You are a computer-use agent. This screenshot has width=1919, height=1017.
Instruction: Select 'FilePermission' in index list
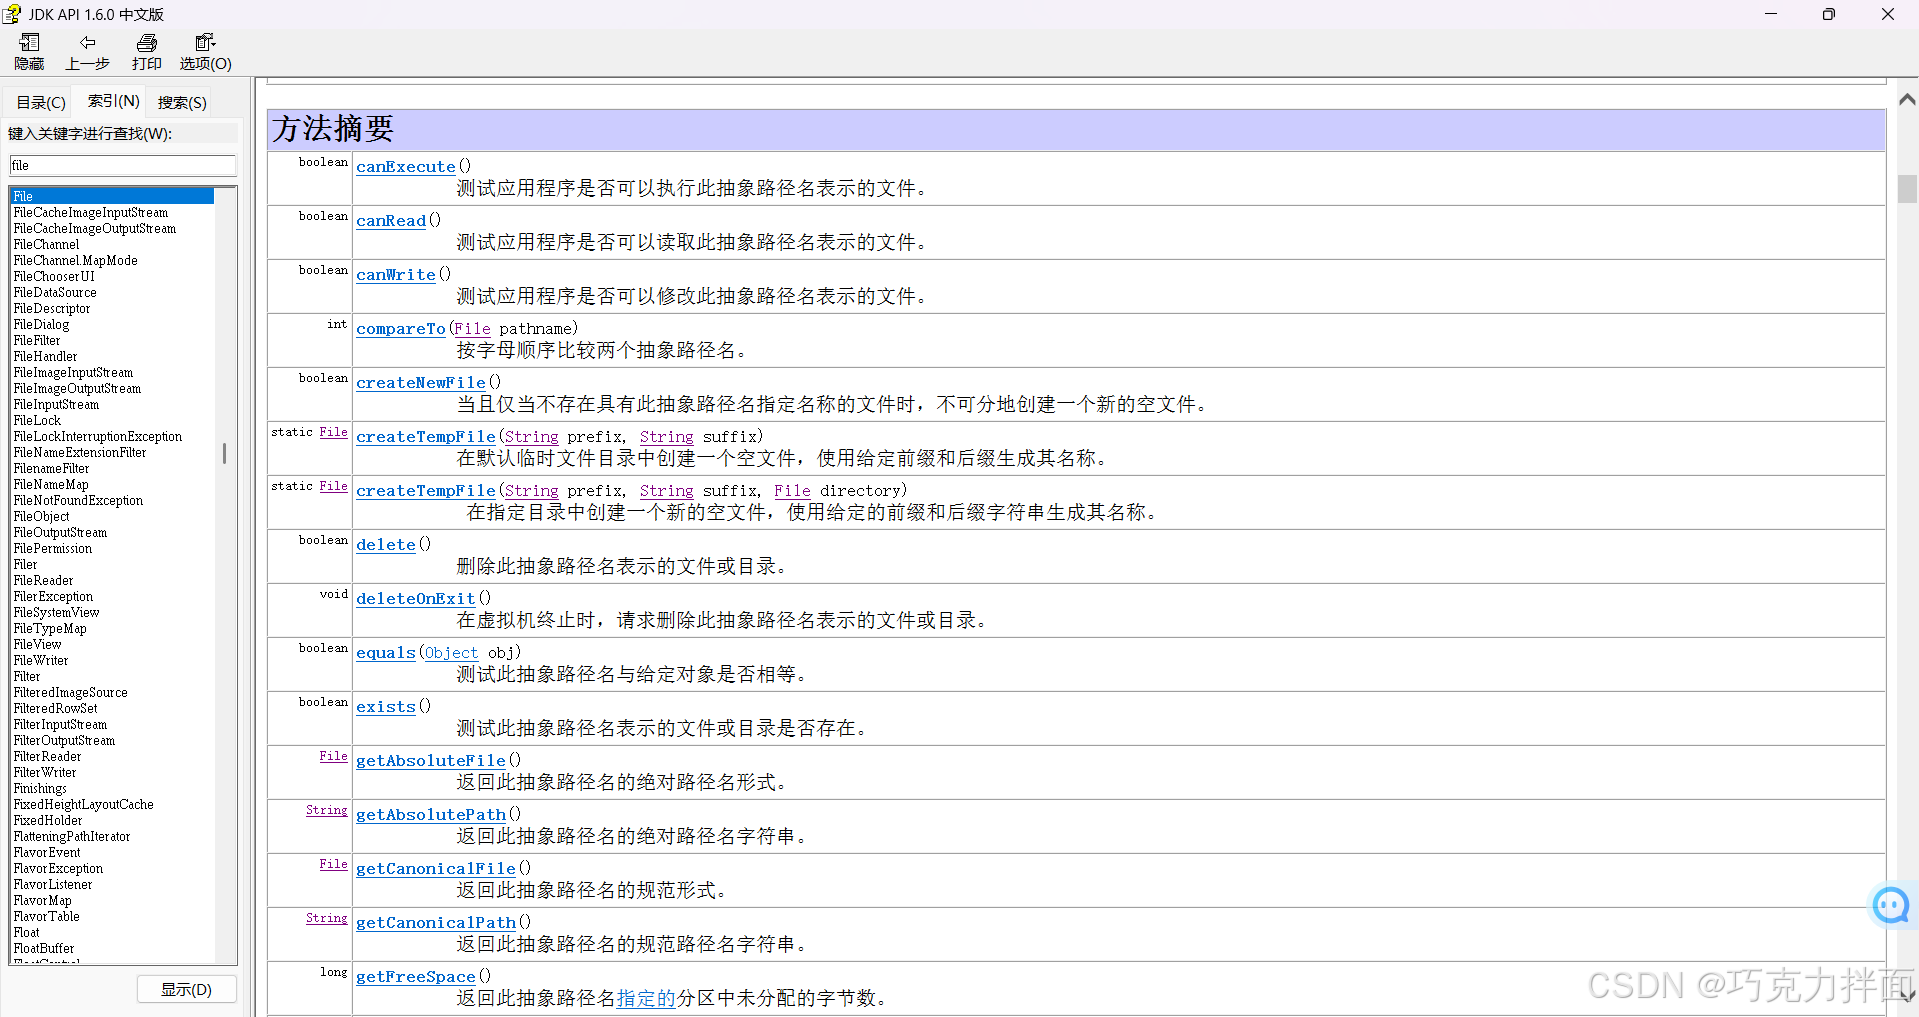(x=53, y=548)
